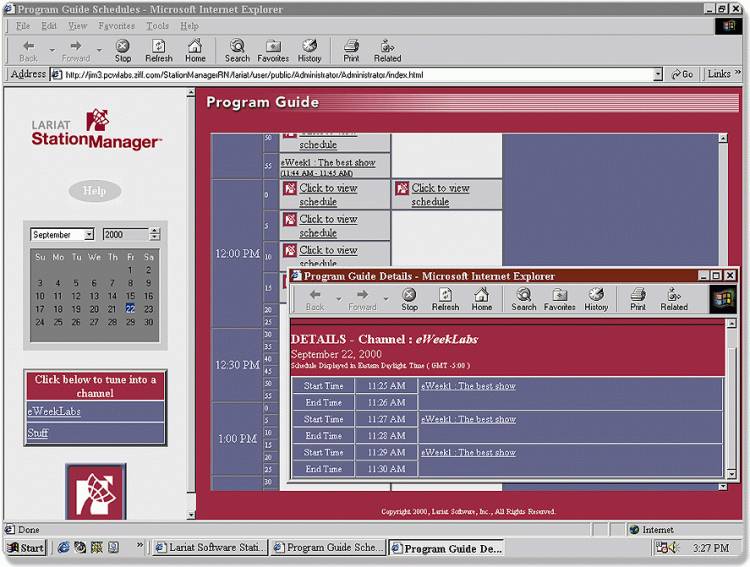Viewport: 750px width, 567px height.
Task: Select September 22 on the calendar
Action: 130,309
